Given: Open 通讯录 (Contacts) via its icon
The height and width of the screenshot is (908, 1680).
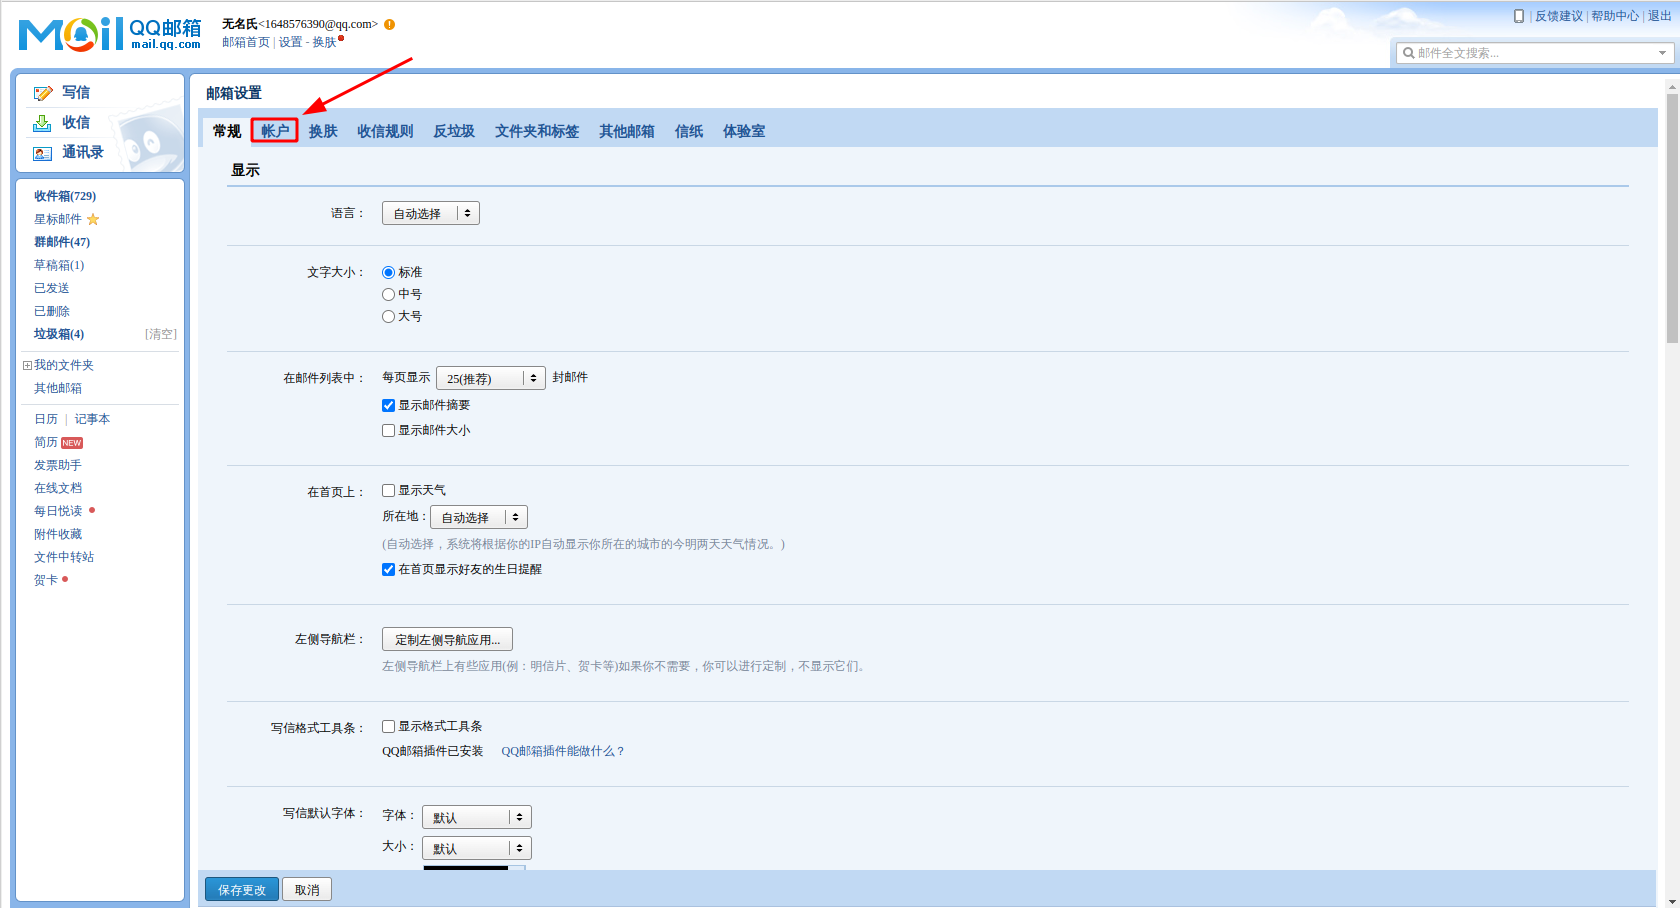Looking at the screenshot, I should pos(41,152).
